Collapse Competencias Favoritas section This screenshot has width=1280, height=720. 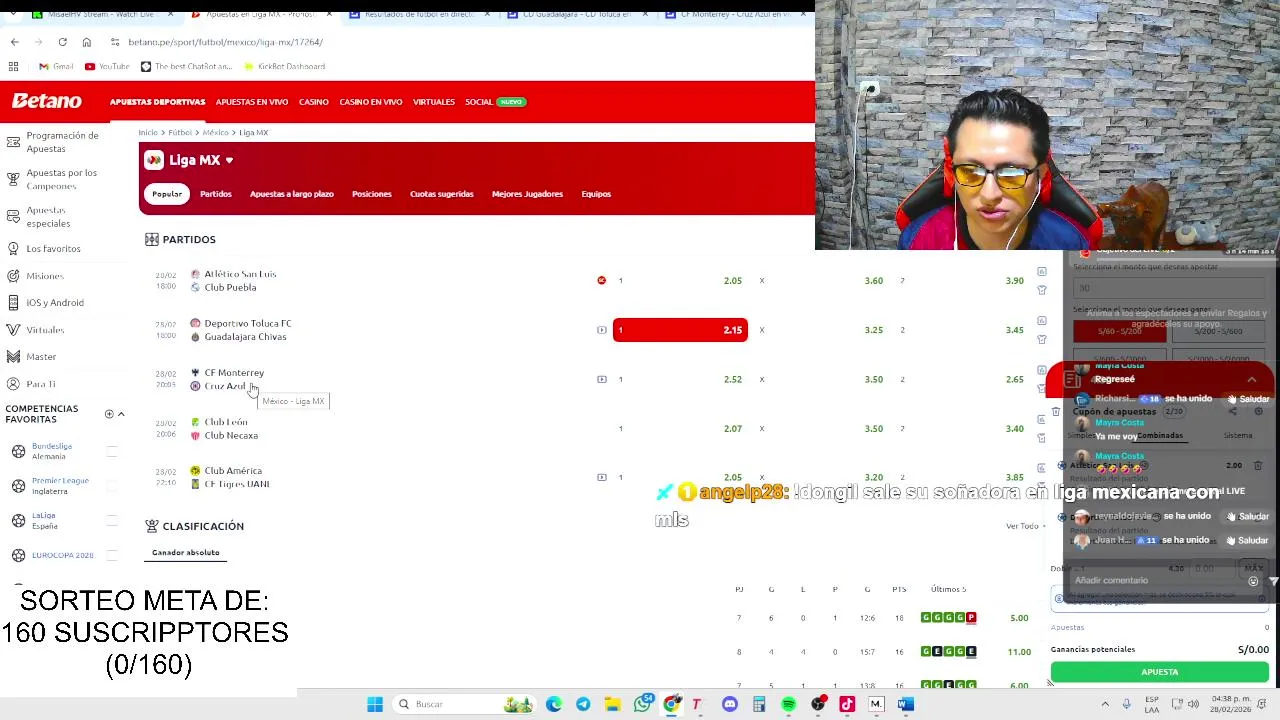point(121,414)
